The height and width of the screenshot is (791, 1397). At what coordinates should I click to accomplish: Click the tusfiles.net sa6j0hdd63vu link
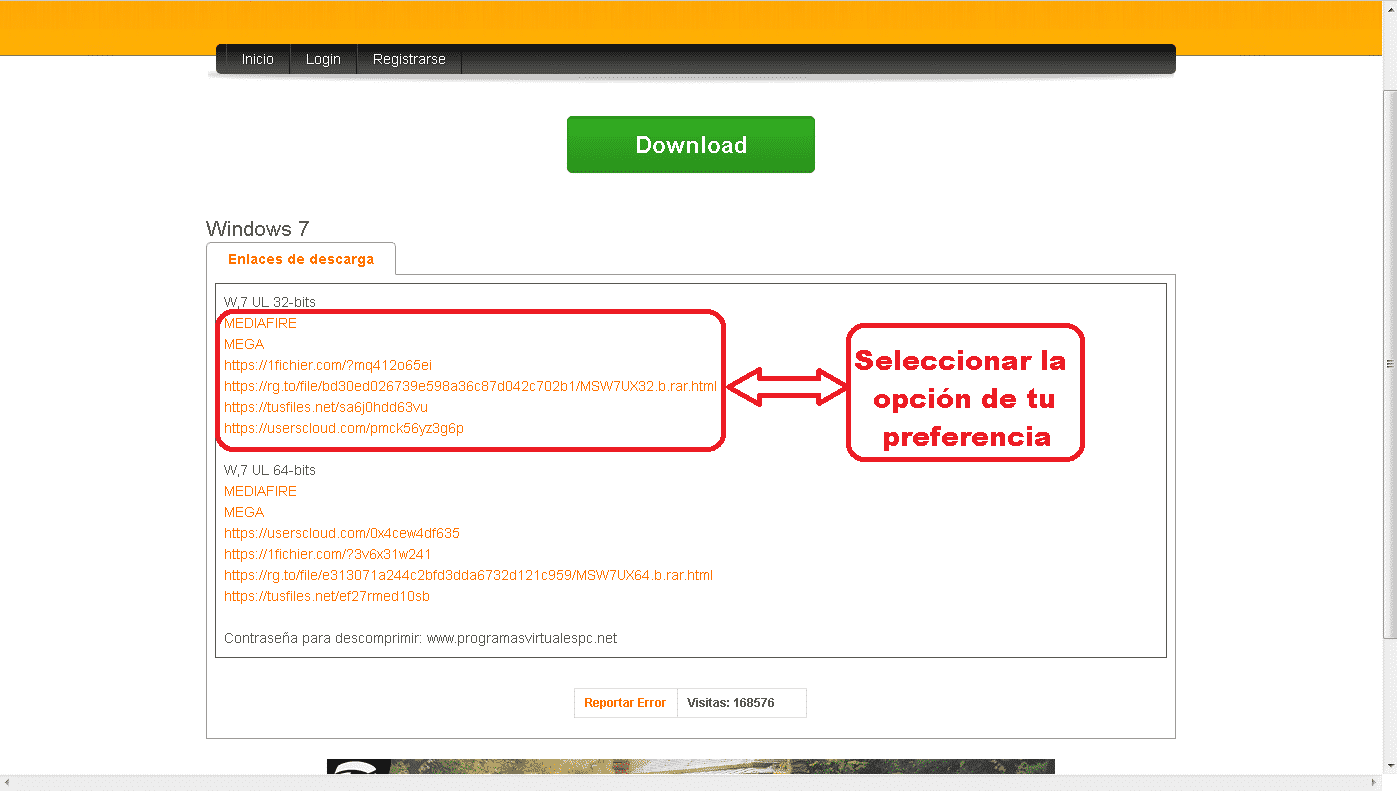point(326,407)
